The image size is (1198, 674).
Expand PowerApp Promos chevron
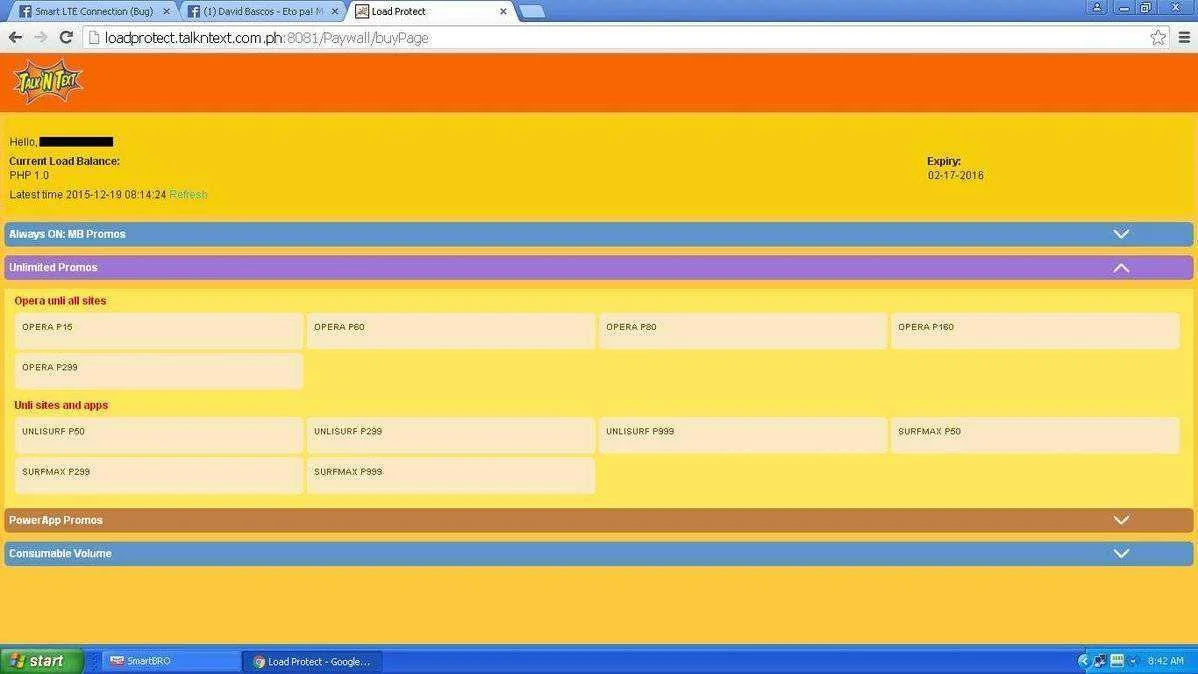coord(1121,520)
